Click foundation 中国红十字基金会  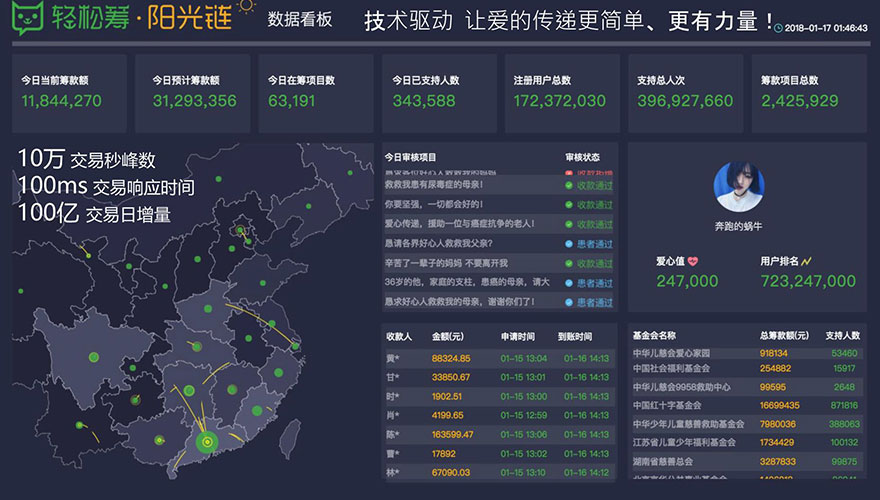667,405
